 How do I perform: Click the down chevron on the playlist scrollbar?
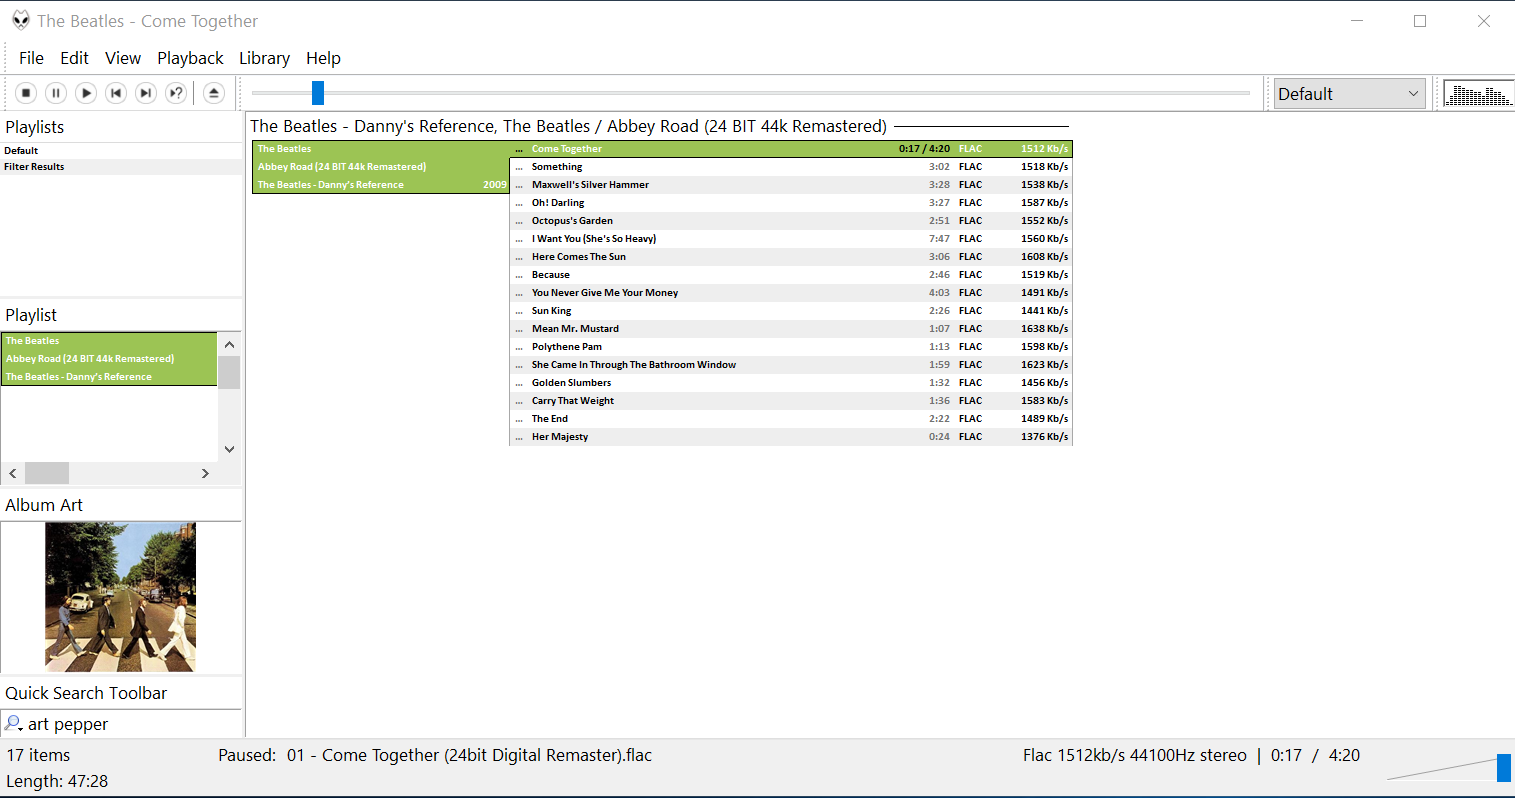229,449
